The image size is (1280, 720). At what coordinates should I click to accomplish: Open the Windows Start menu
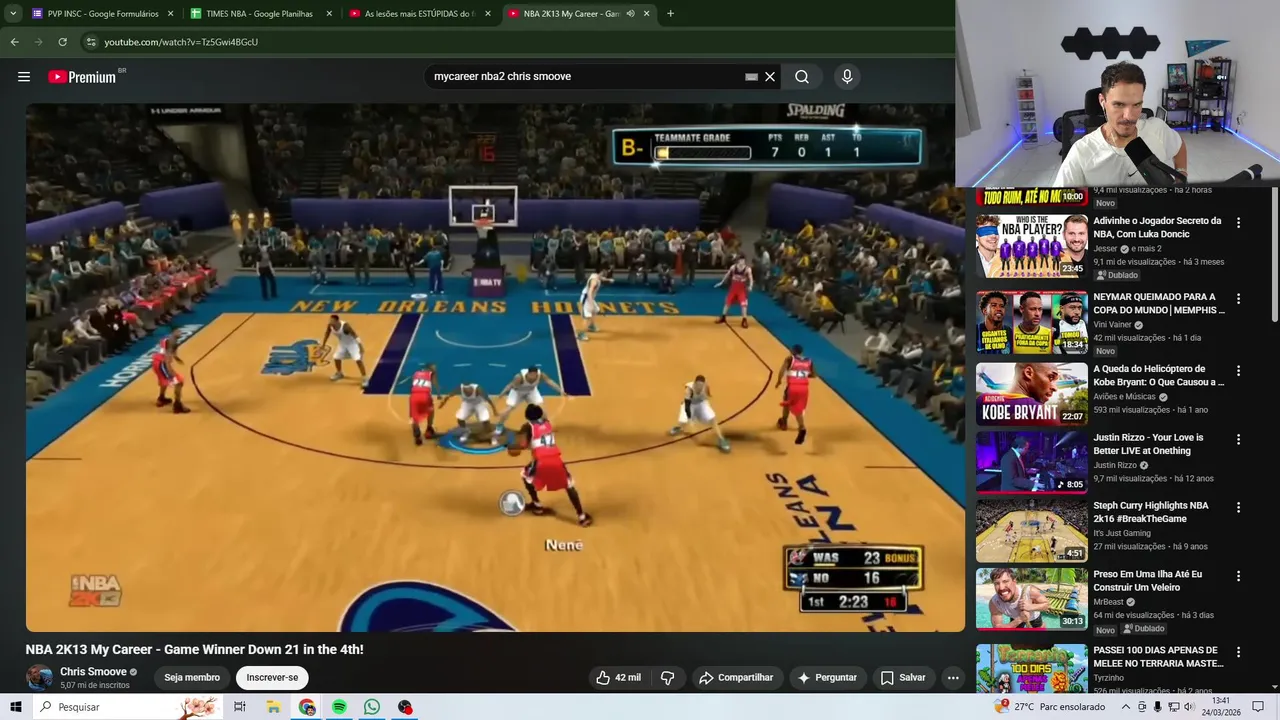coord(16,707)
